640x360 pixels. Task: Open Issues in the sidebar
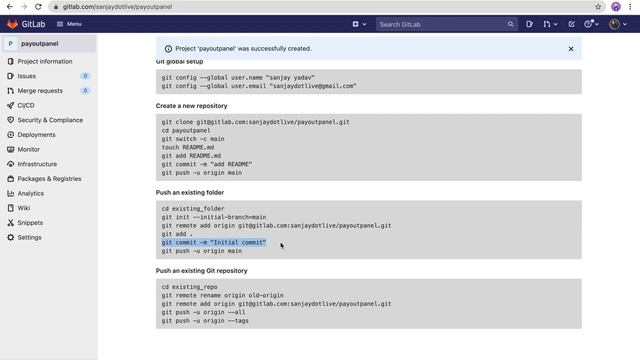(x=27, y=76)
